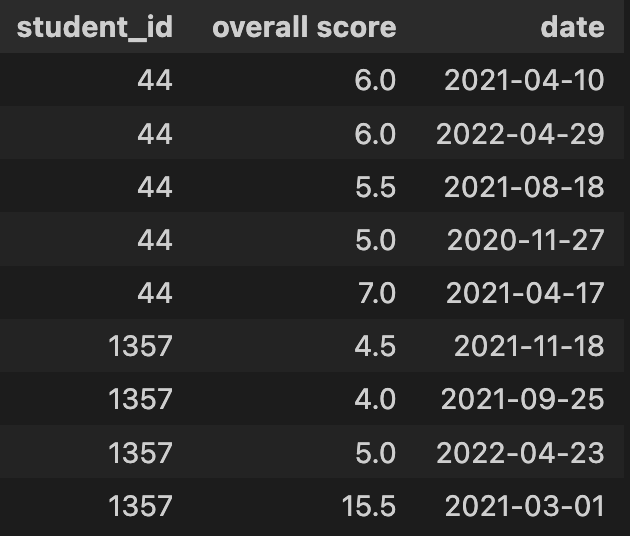
Task: Click the date 2021-04-17 cell
Action: click(525, 293)
